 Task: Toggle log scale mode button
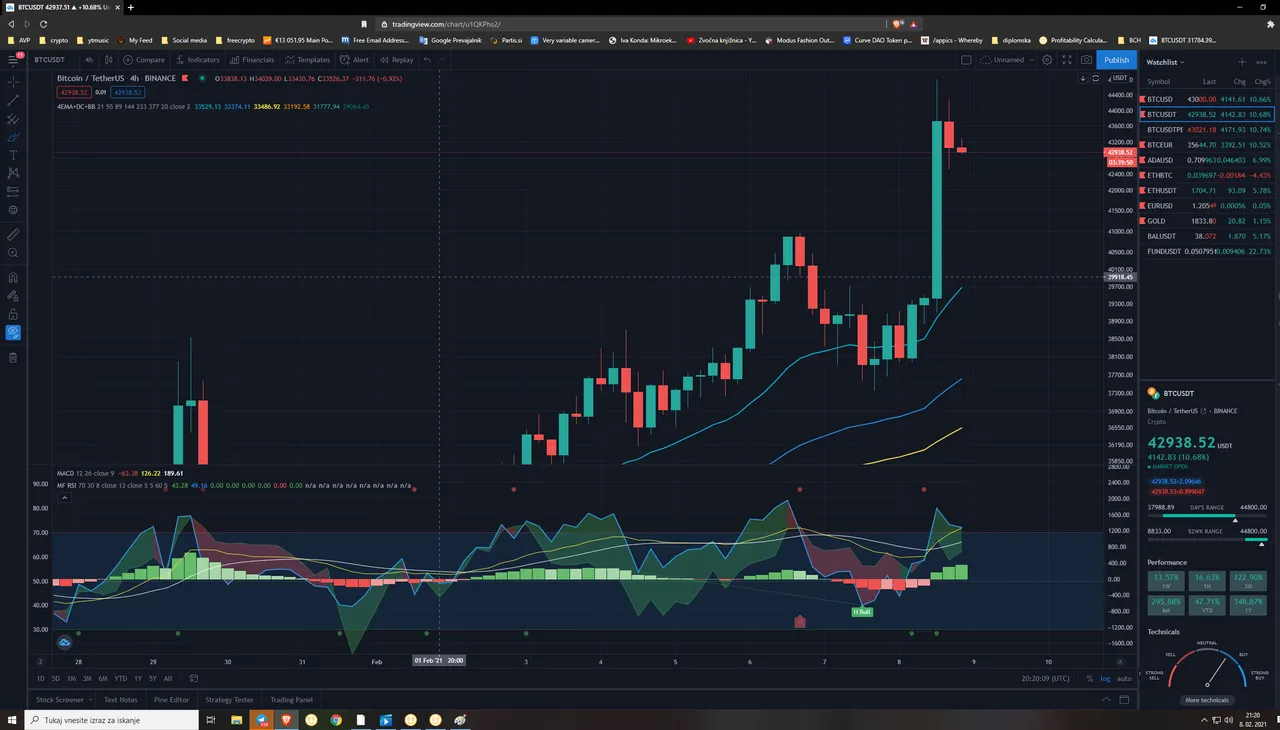1105,678
